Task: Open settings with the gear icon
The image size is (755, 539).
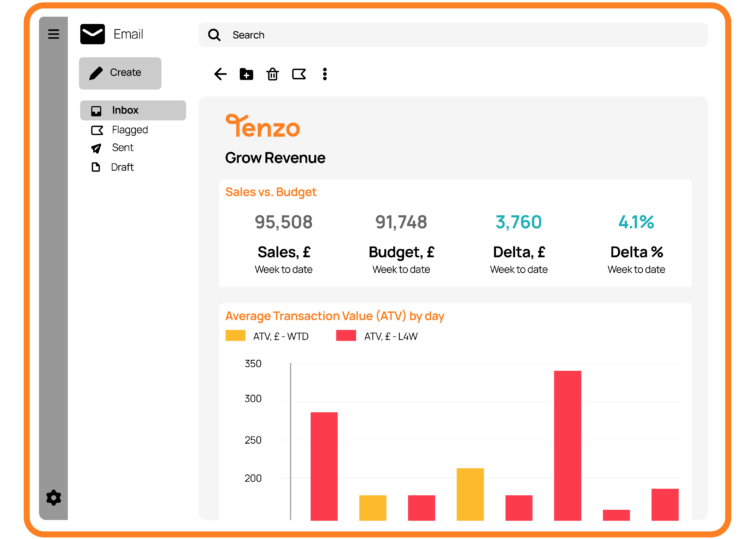Action: click(x=54, y=497)
